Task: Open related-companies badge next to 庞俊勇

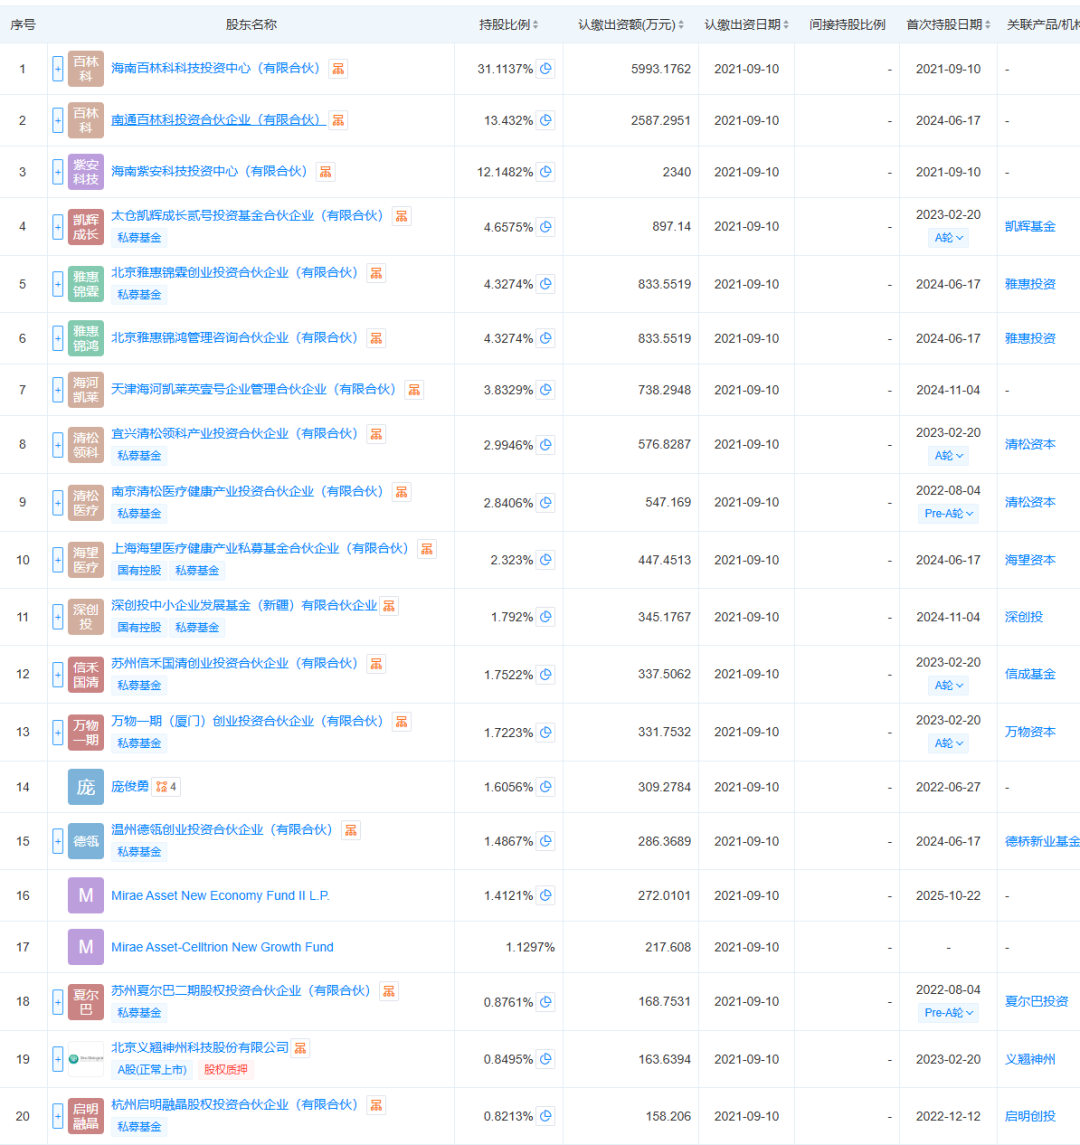Action: point(166,786)
